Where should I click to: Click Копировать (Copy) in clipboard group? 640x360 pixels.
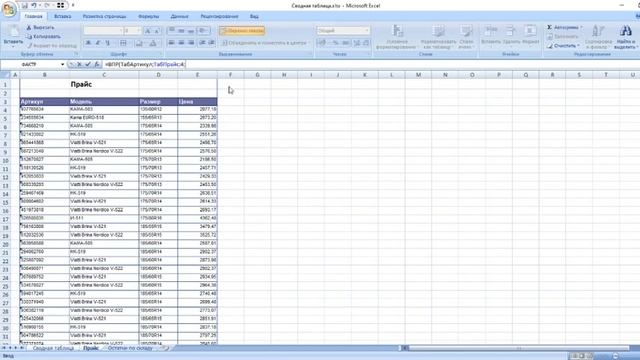point(43,36)
